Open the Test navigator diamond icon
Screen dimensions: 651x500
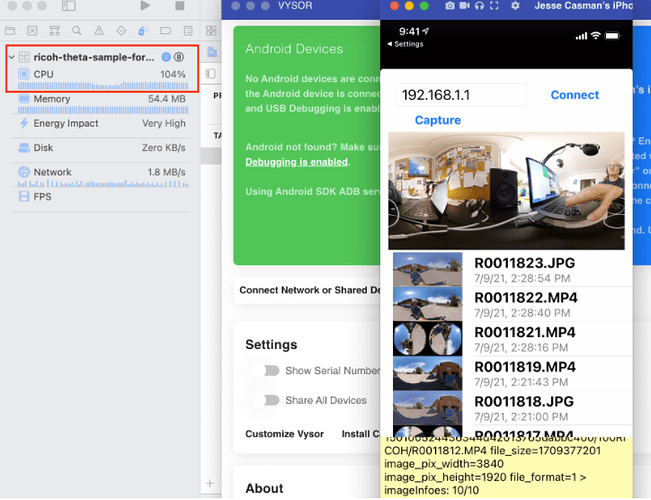click(121, 31)
